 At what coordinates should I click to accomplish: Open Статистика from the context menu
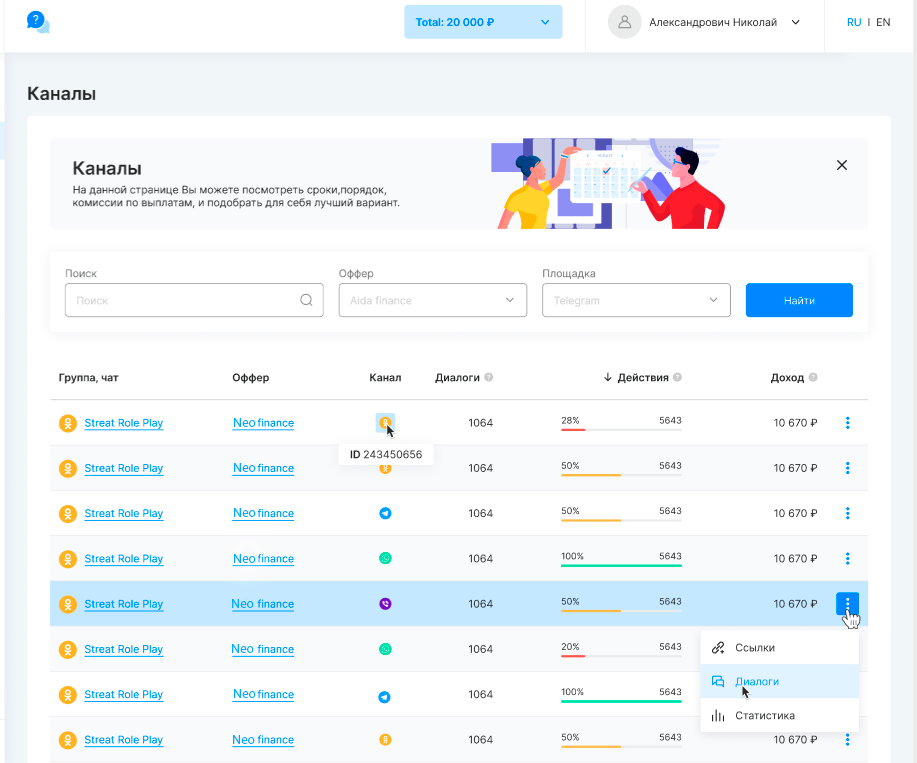coord(765,716)
